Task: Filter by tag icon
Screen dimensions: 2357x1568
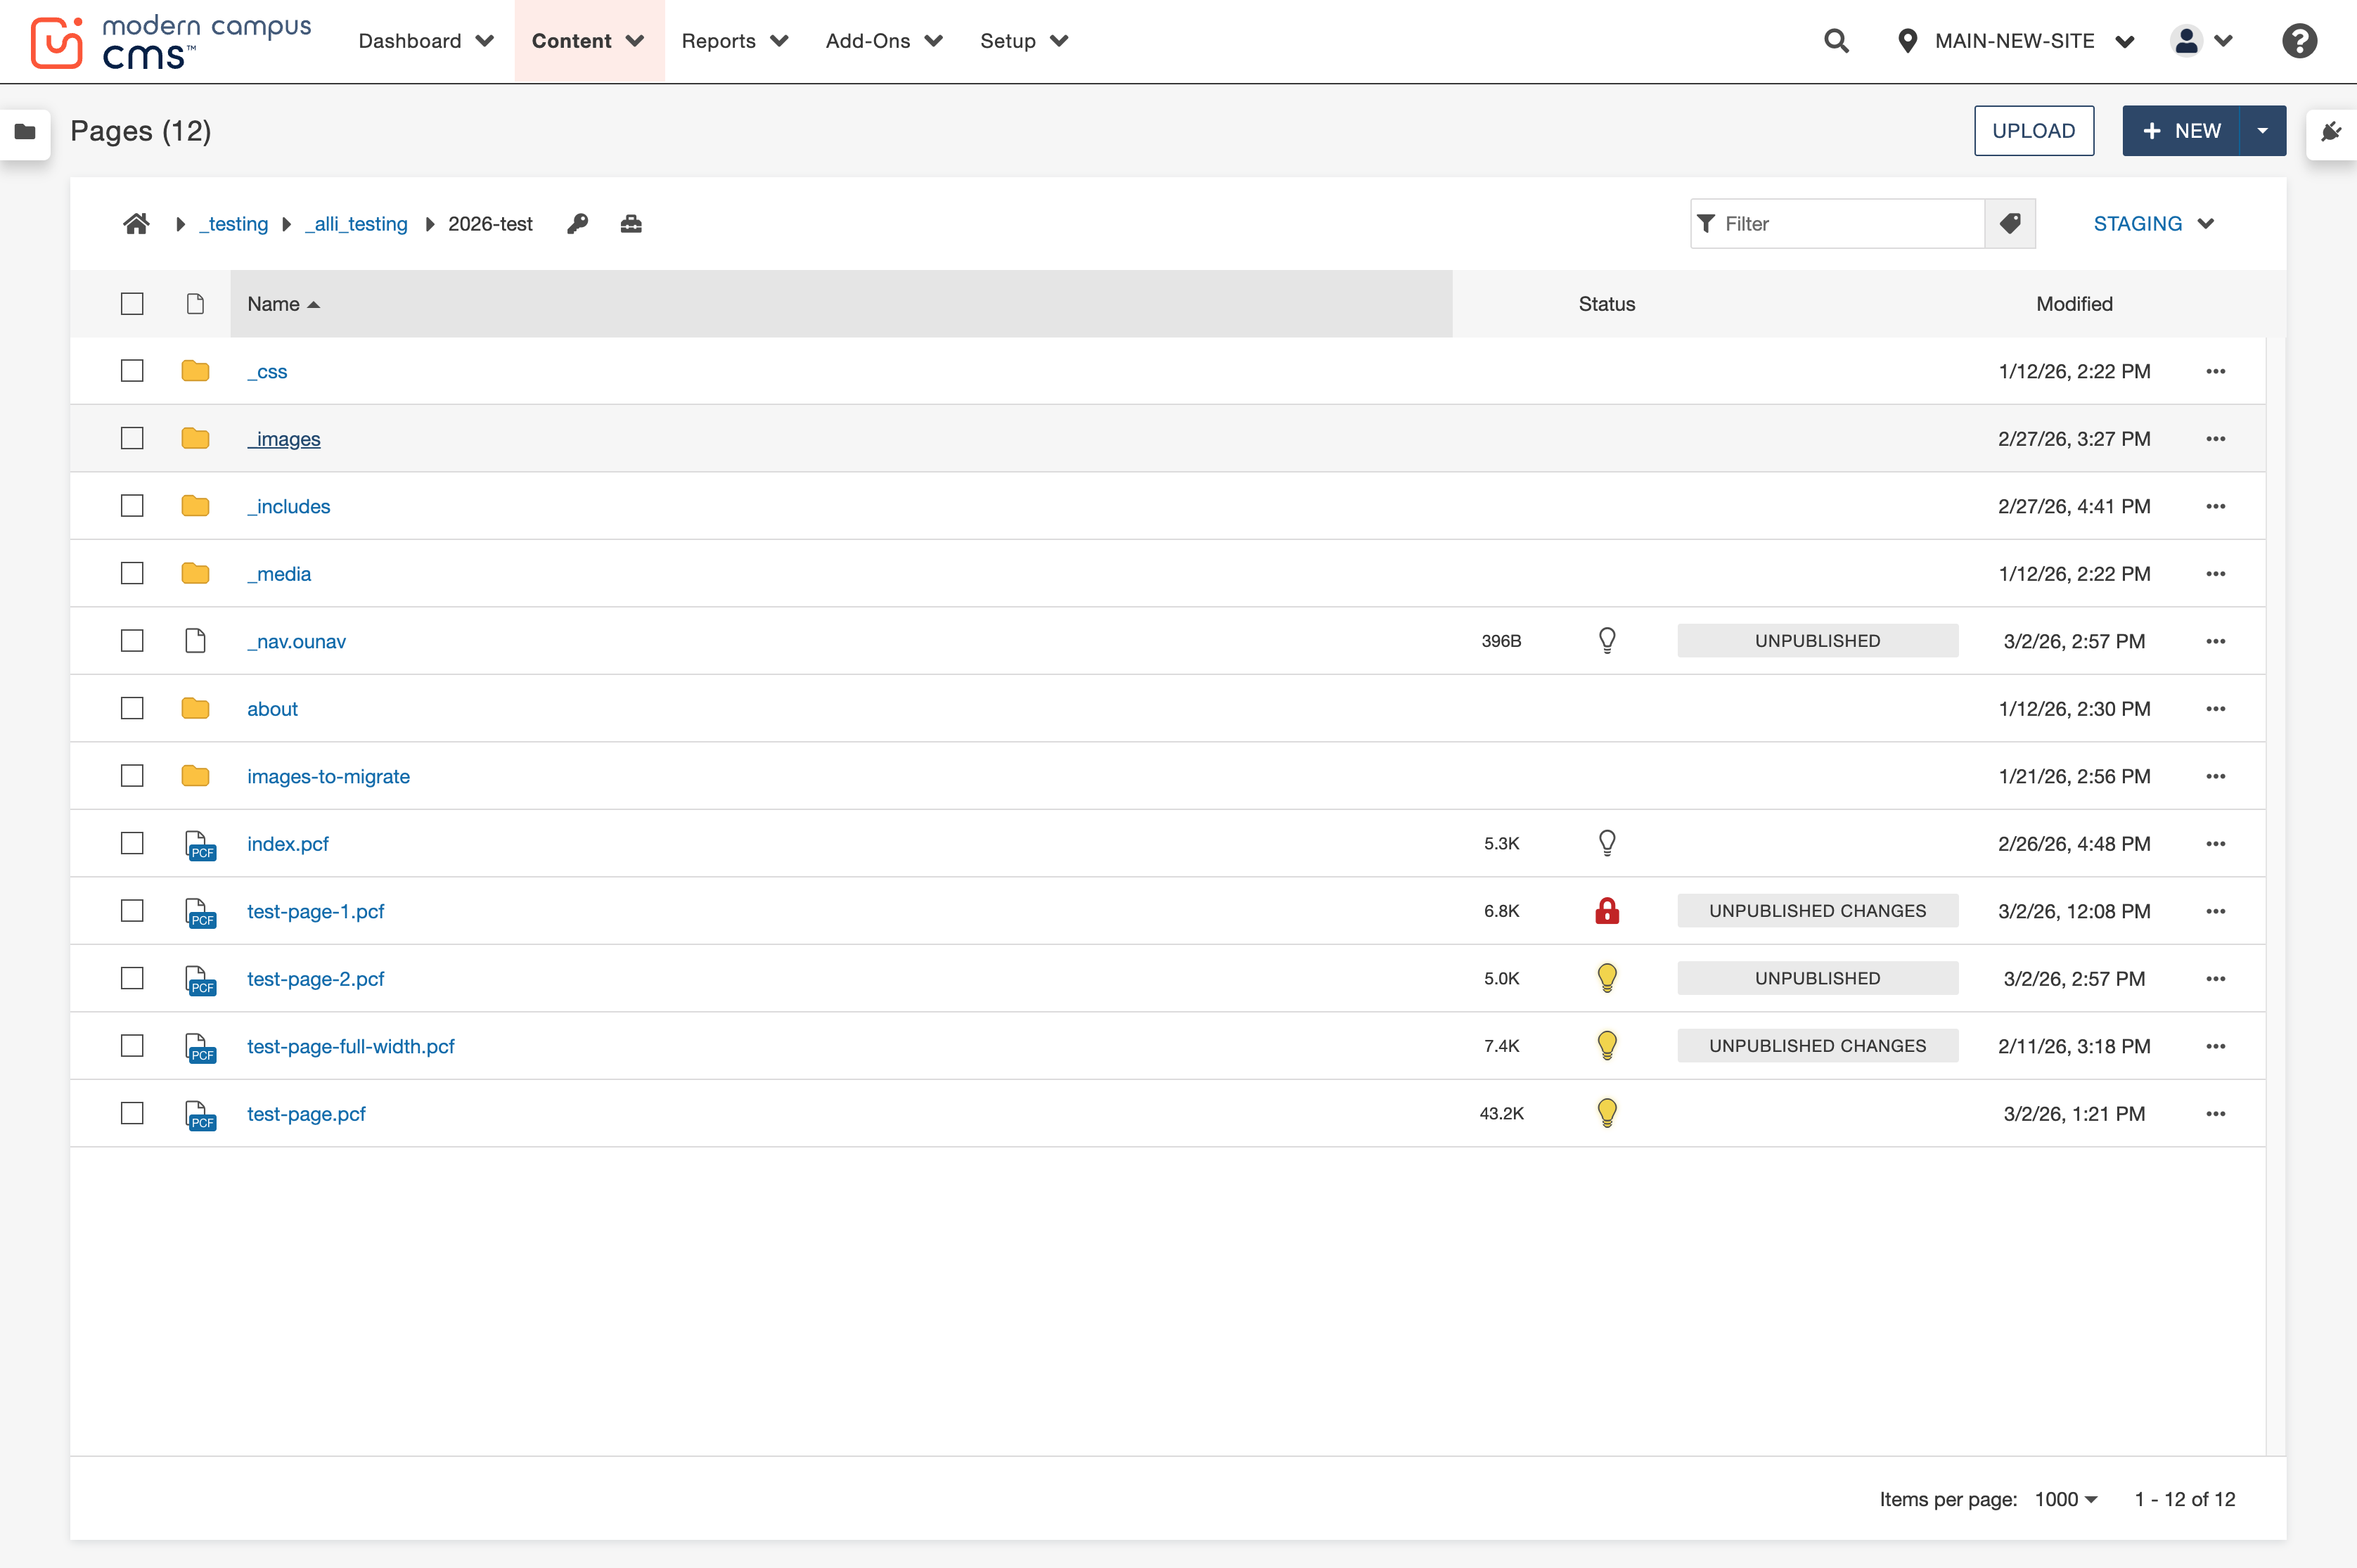Action: (x=2010, y=224)
